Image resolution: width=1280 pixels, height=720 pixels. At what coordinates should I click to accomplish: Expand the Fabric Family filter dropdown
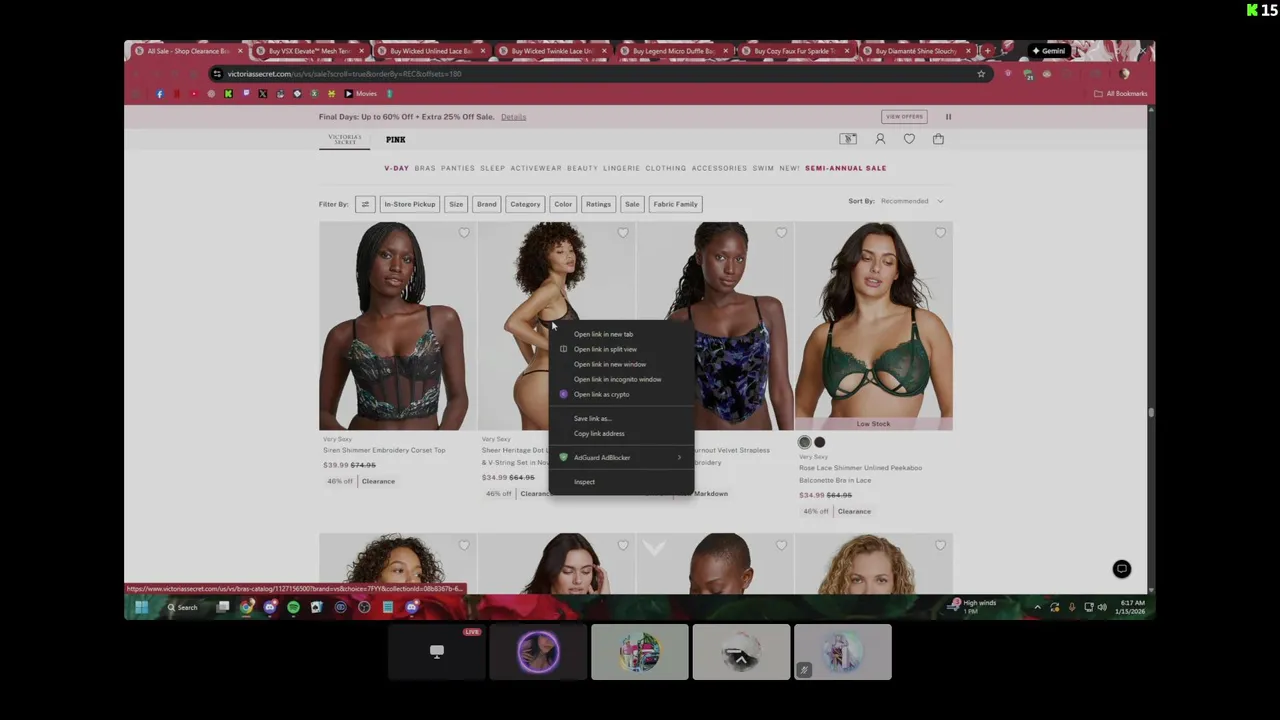(675, 204)
